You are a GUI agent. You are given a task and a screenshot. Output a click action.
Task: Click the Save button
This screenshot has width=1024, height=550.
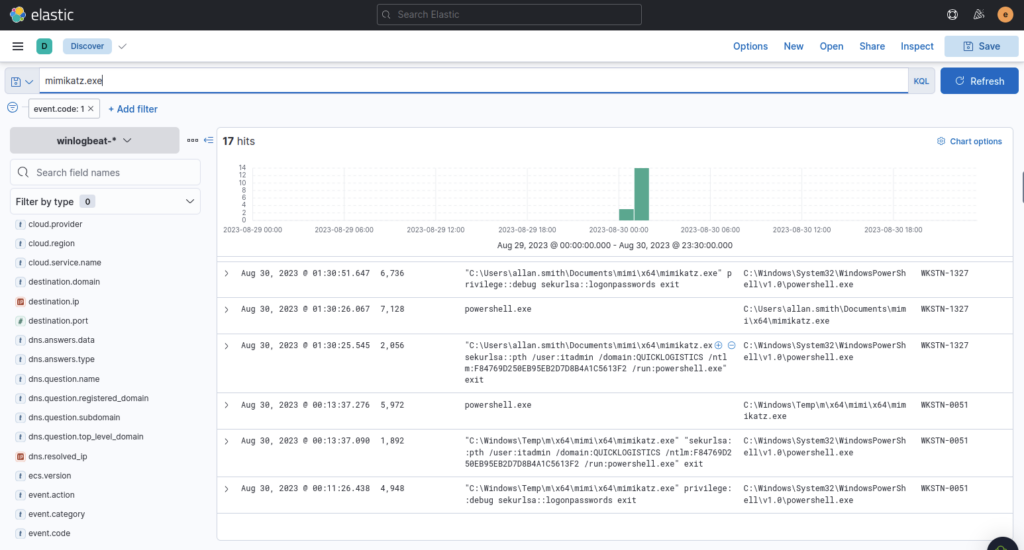[981, 46]
